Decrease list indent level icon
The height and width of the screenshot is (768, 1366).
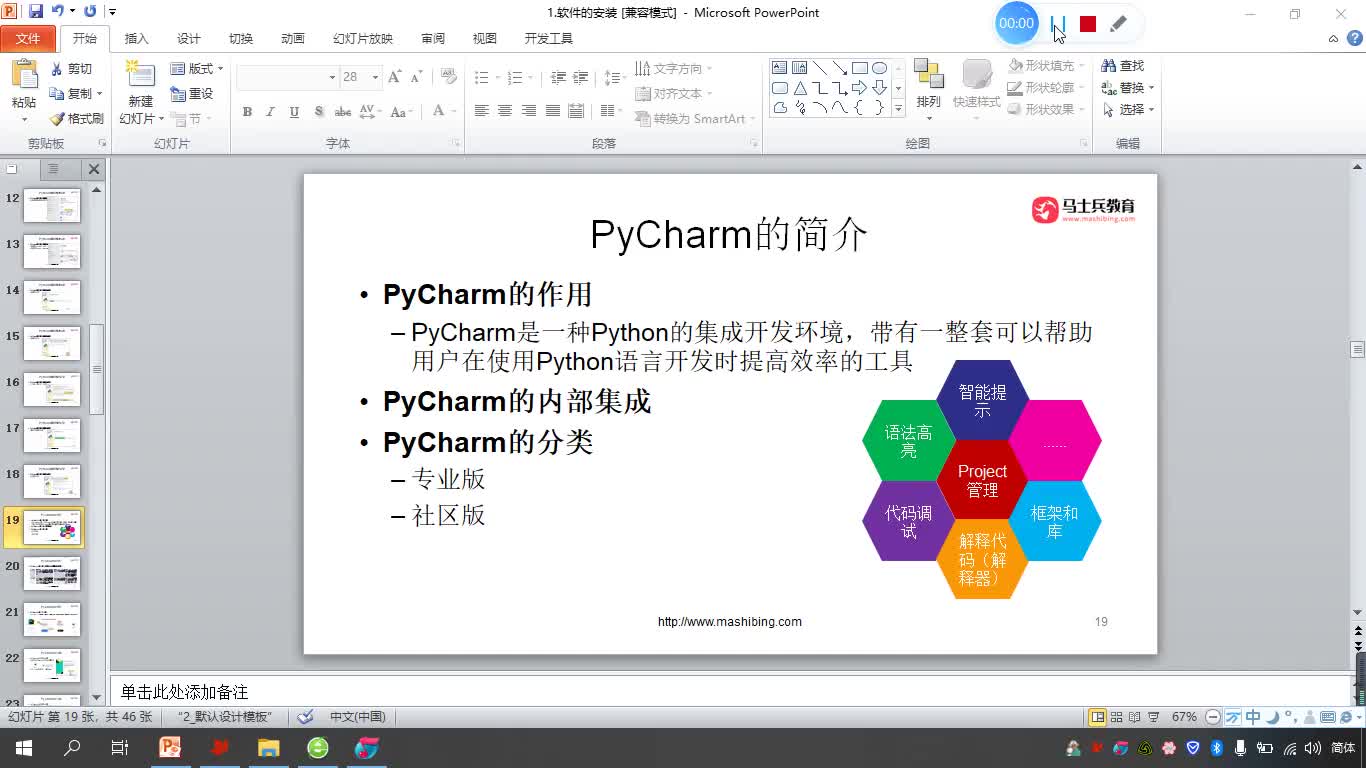point(558,77)
